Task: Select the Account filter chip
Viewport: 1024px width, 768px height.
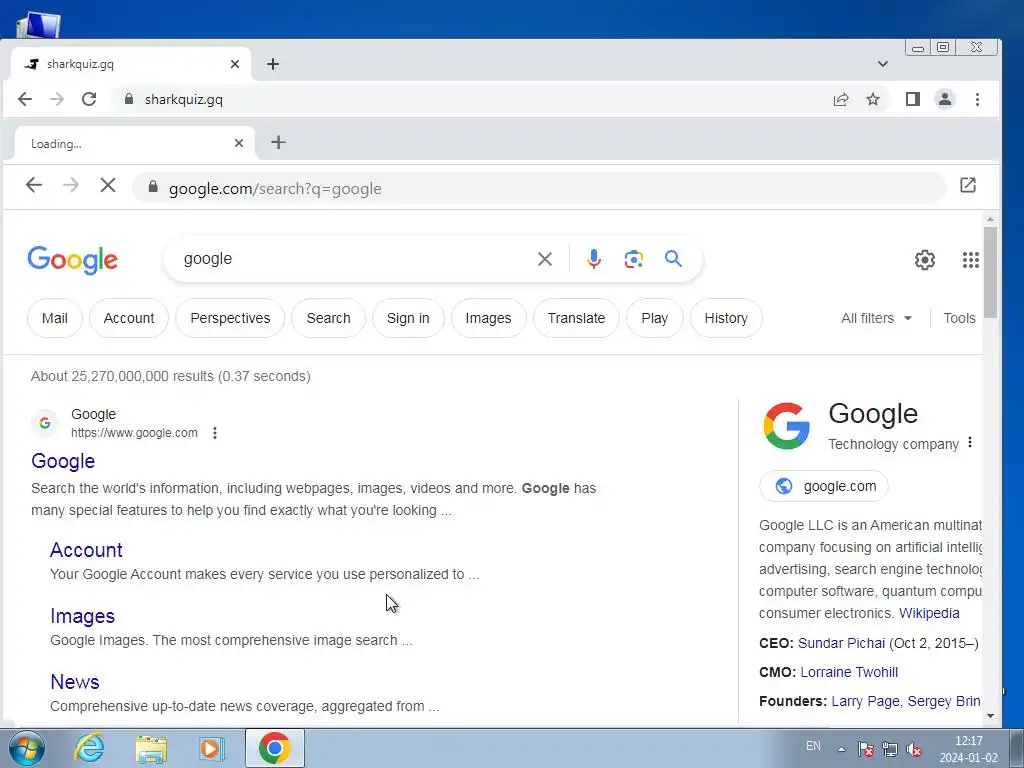Action: (x=129, y=318)
